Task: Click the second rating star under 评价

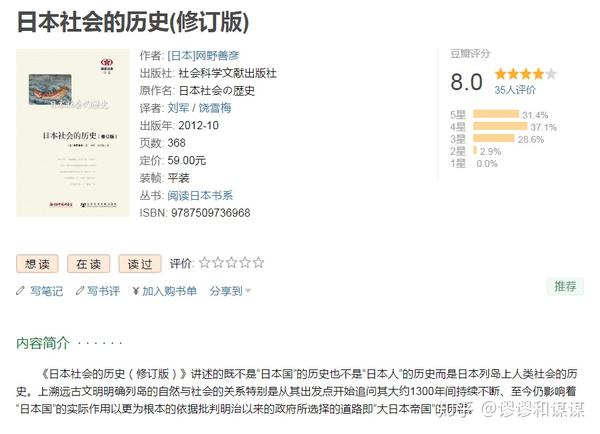Action: [x=218, y=263]
